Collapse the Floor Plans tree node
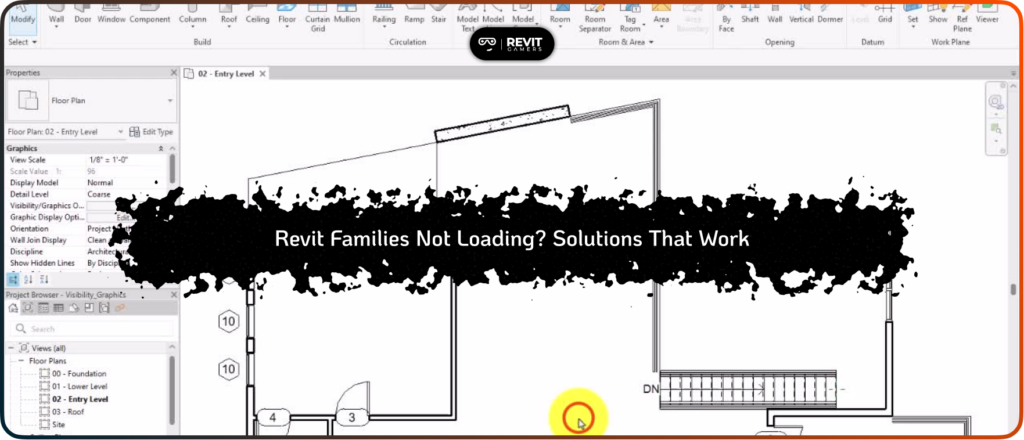The height and width of the screenshot is (440, 1024). [21, 361]
